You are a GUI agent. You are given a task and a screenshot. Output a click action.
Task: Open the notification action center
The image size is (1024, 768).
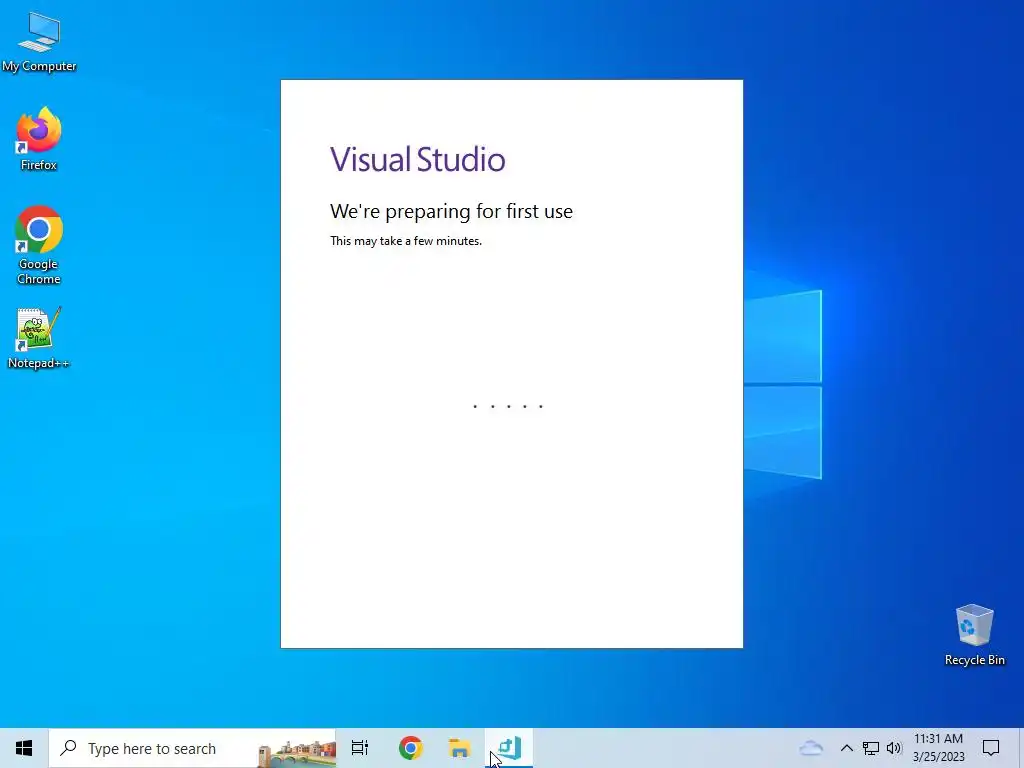[991, 748]
